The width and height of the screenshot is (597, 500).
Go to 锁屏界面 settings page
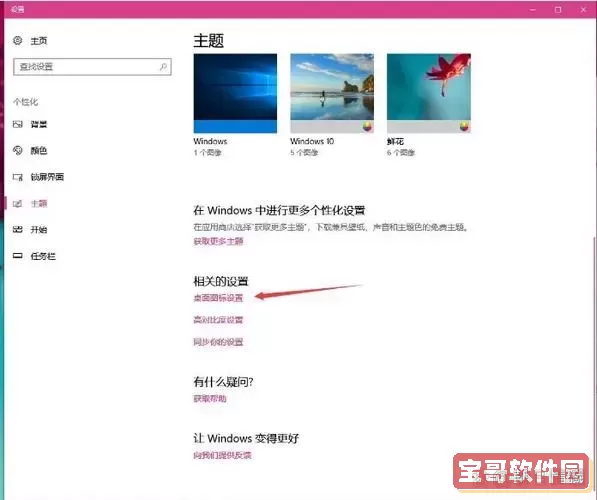click(47, 177)
